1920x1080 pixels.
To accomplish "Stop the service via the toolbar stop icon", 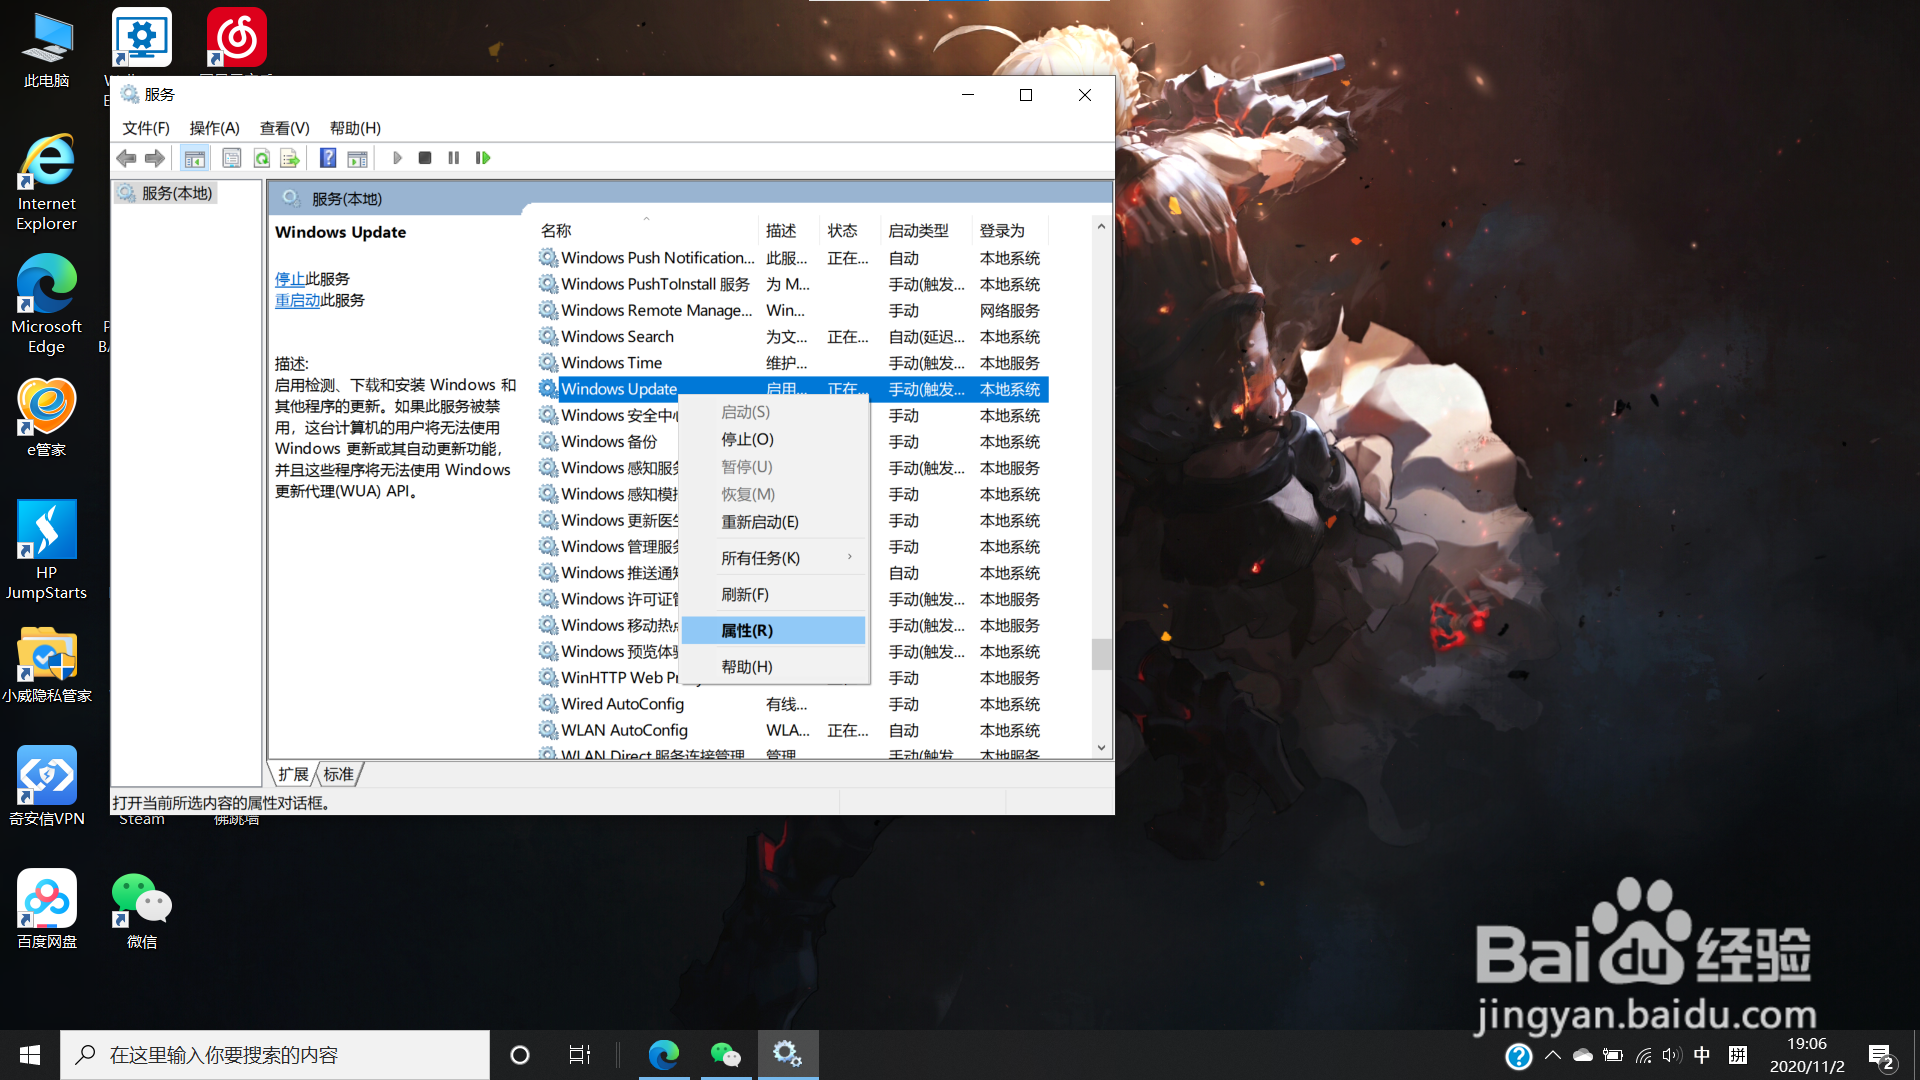I will click(x=424, y=157).
